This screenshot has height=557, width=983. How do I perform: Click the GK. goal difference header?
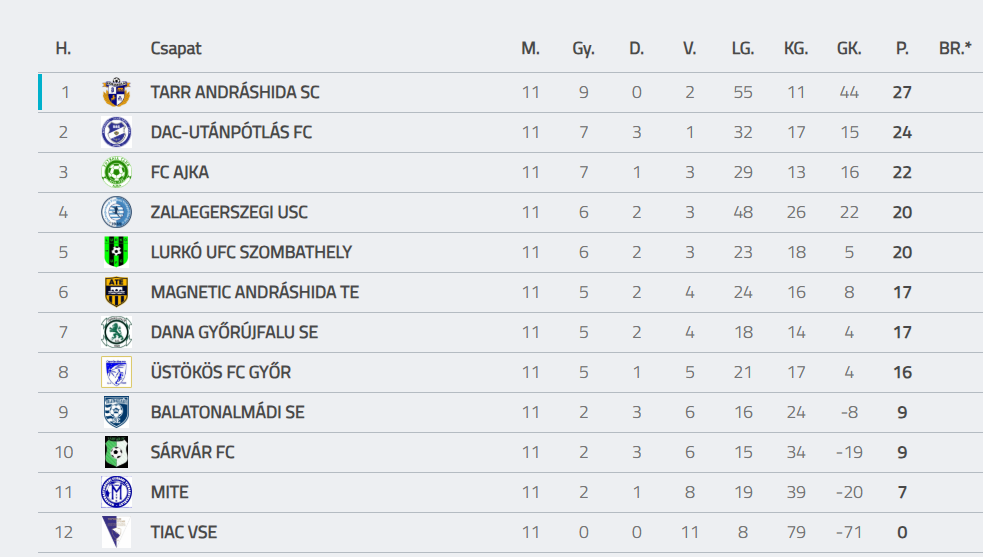(849, 48)
